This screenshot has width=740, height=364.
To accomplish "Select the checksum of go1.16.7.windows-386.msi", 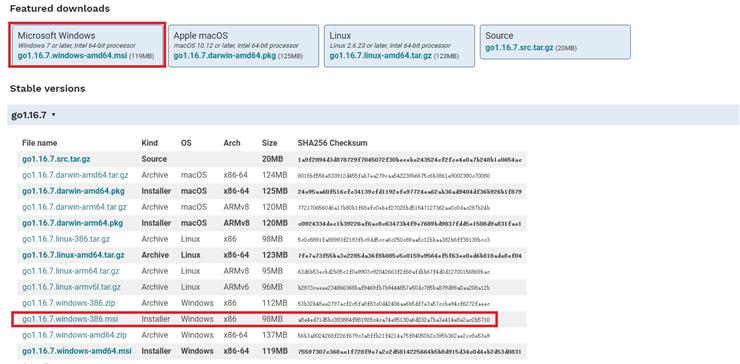I will [x=394, y=320].
